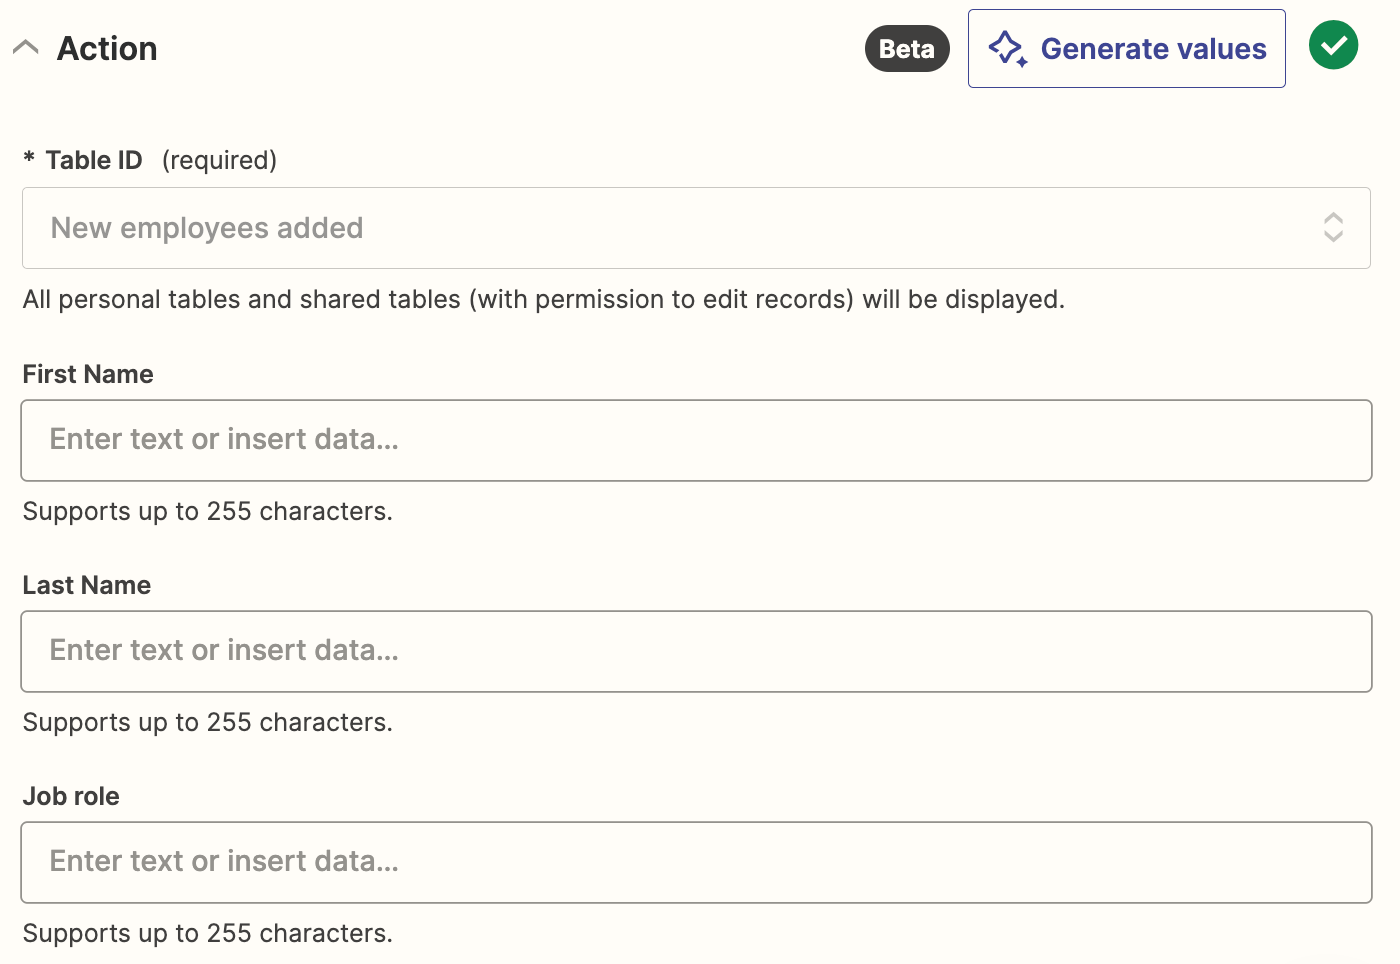Image resolution: width=1400 pixels, height=964 pixels.
Task: Click the "(required)" text next to Table ID
Action: coord(219,160)
